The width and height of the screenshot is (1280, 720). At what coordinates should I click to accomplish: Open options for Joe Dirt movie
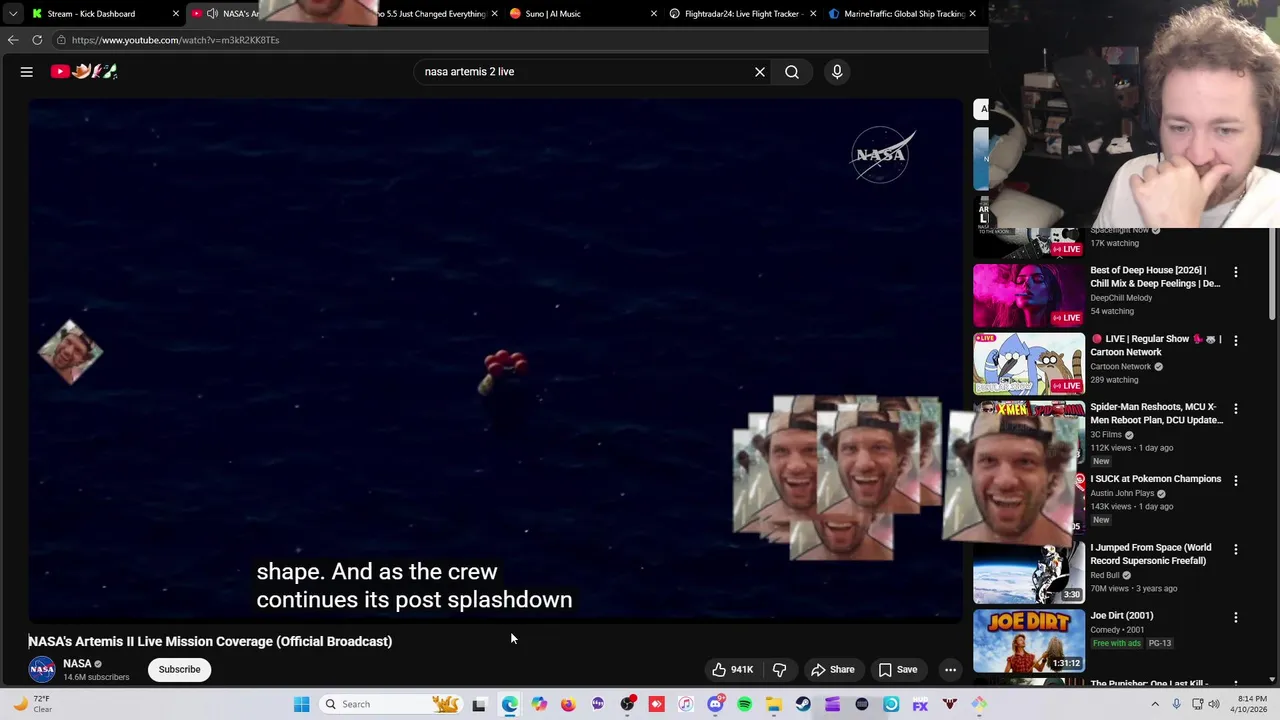coord(1236,618)
